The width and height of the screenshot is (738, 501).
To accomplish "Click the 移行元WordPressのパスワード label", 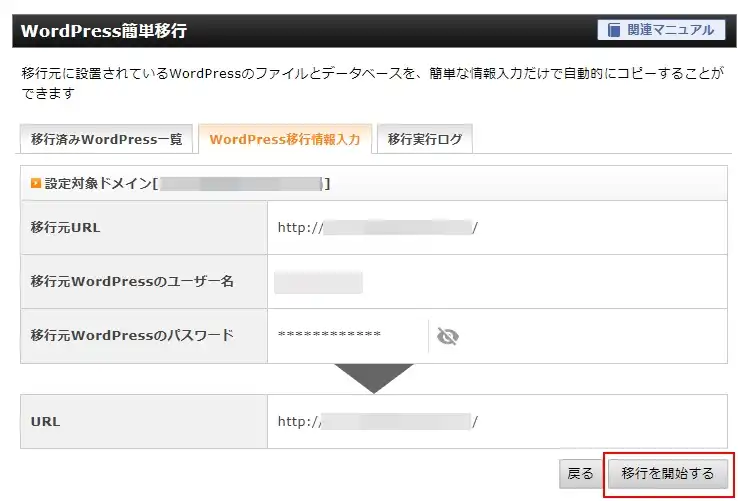I will tap(132, 335).
